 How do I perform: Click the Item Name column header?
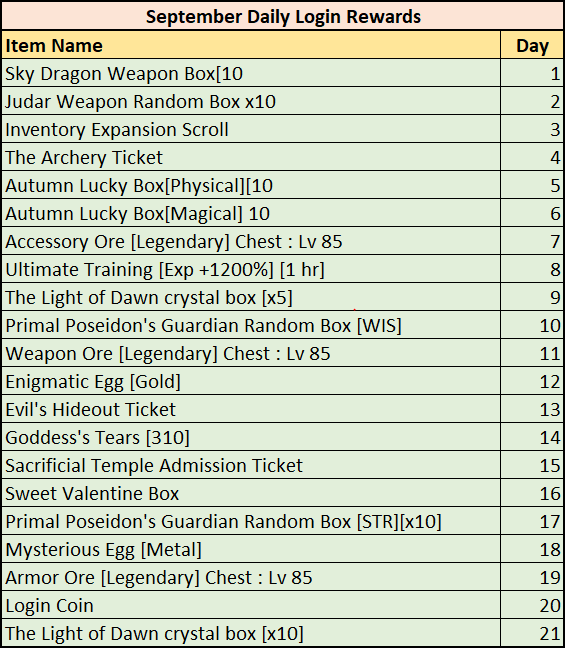[251, 45]
